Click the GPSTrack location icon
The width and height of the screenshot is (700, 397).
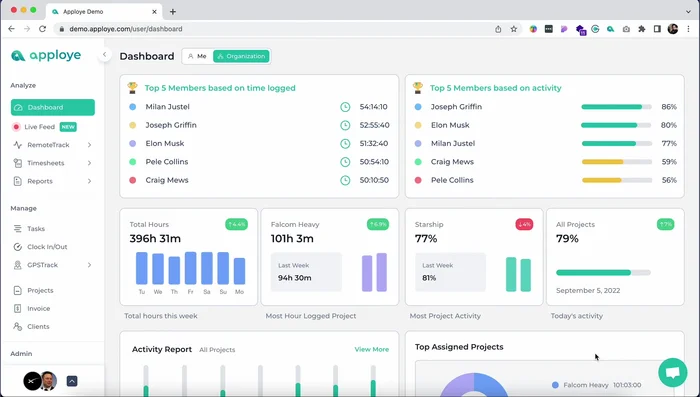[17, 265]
